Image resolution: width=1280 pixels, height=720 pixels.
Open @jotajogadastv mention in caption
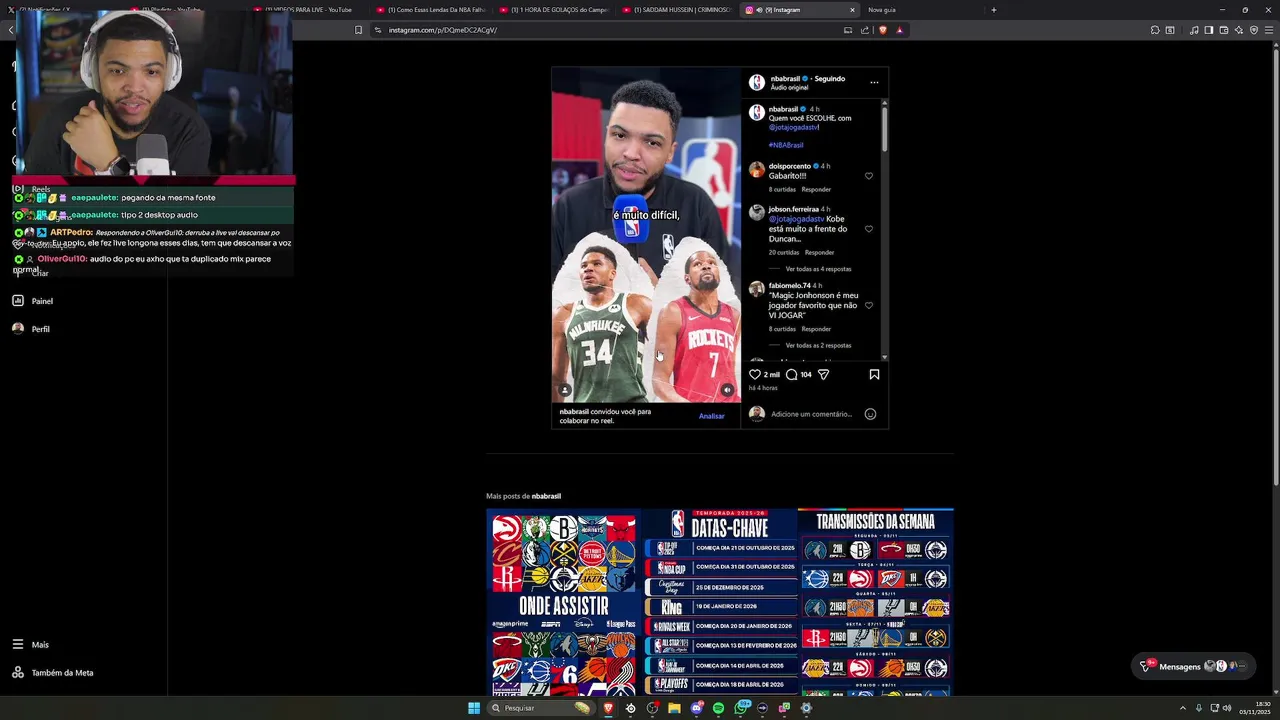click(793, 127)
